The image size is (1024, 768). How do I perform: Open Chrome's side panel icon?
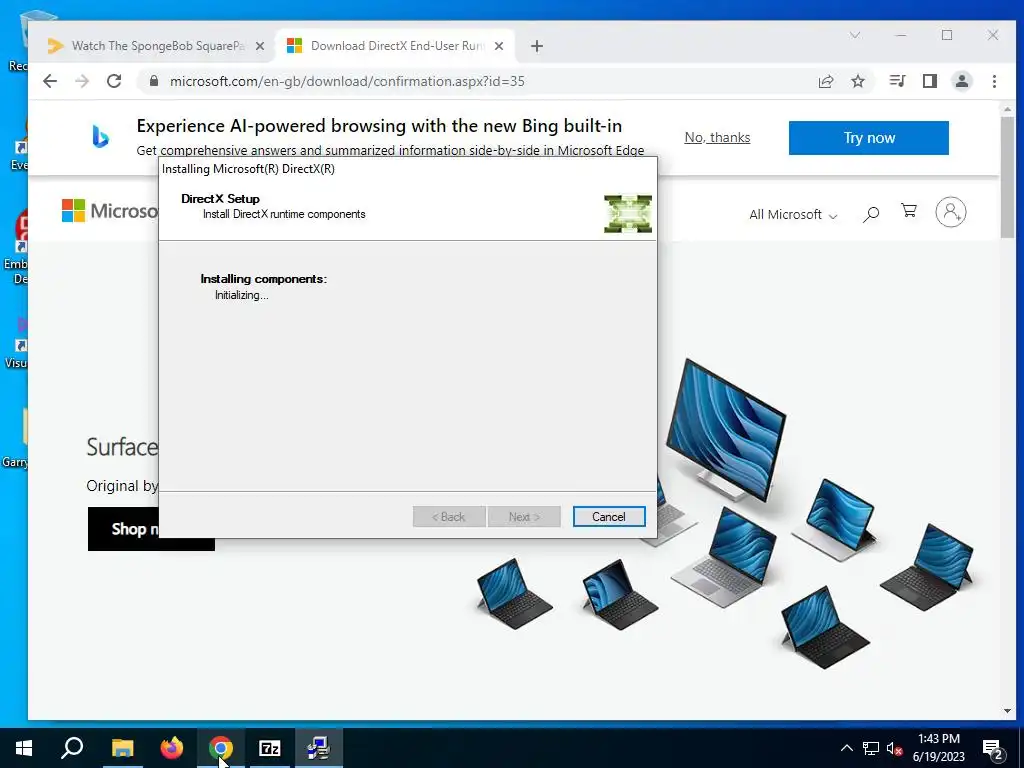(930, 81)
